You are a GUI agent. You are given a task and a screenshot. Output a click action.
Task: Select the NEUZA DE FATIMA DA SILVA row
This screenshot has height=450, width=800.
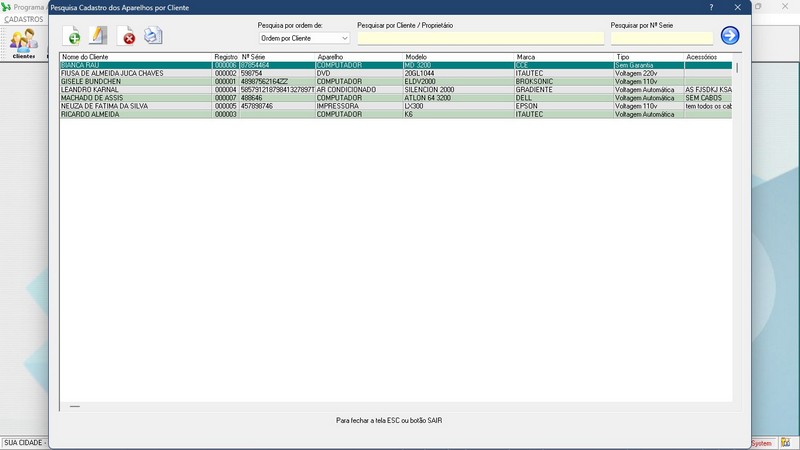coord(135,106)
